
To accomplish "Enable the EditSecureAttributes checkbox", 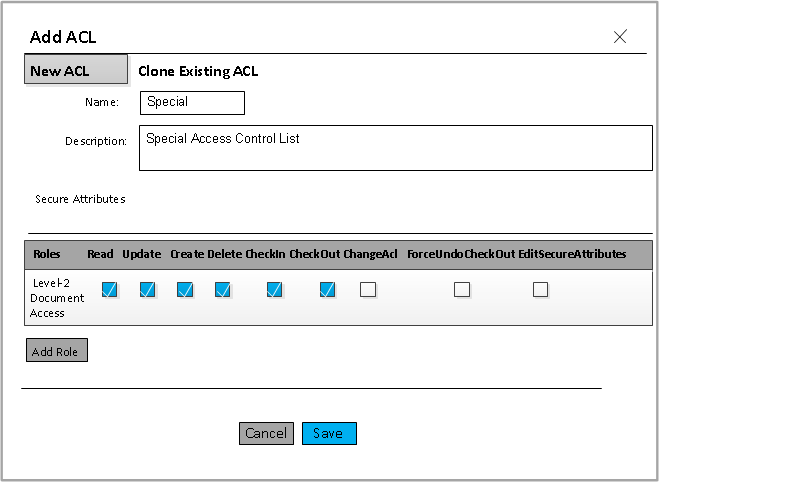I will tap(540, 290).
